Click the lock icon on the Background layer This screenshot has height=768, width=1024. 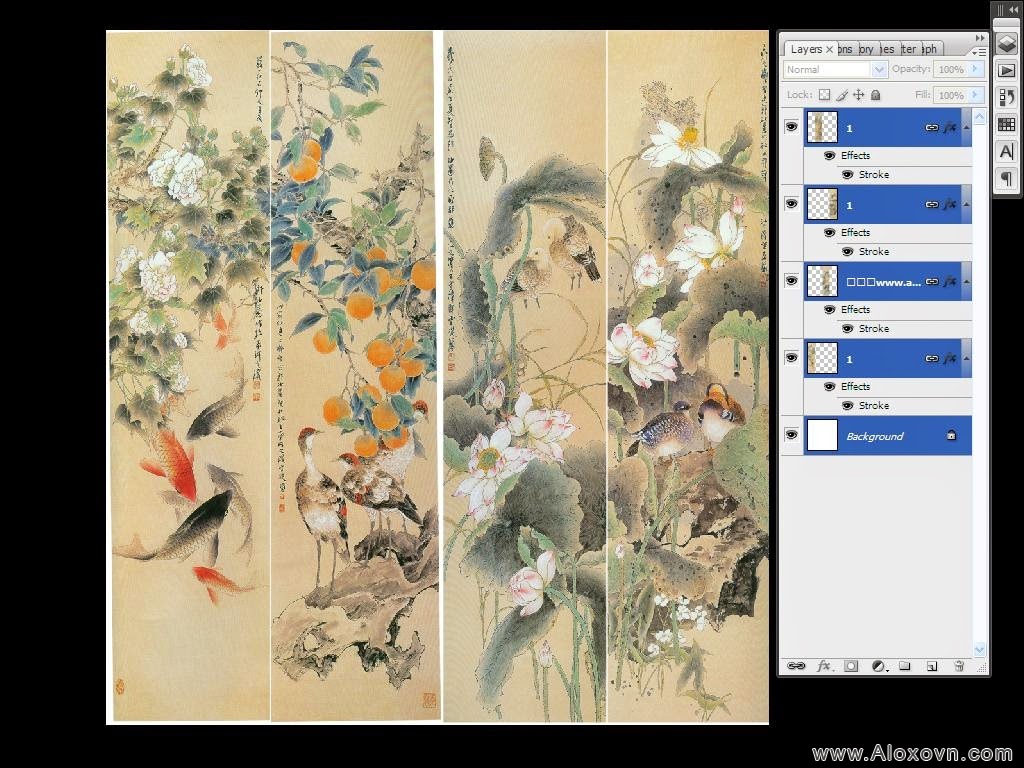[952, 435]
